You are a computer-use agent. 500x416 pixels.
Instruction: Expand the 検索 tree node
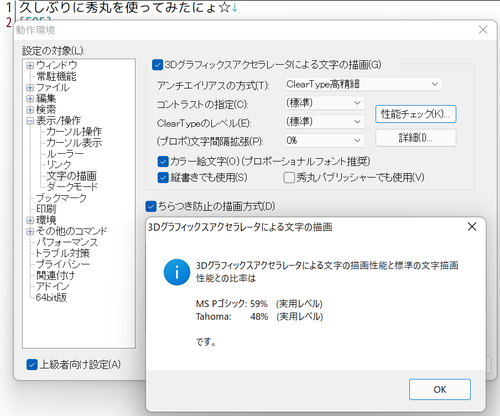click(x=30, y=110)
